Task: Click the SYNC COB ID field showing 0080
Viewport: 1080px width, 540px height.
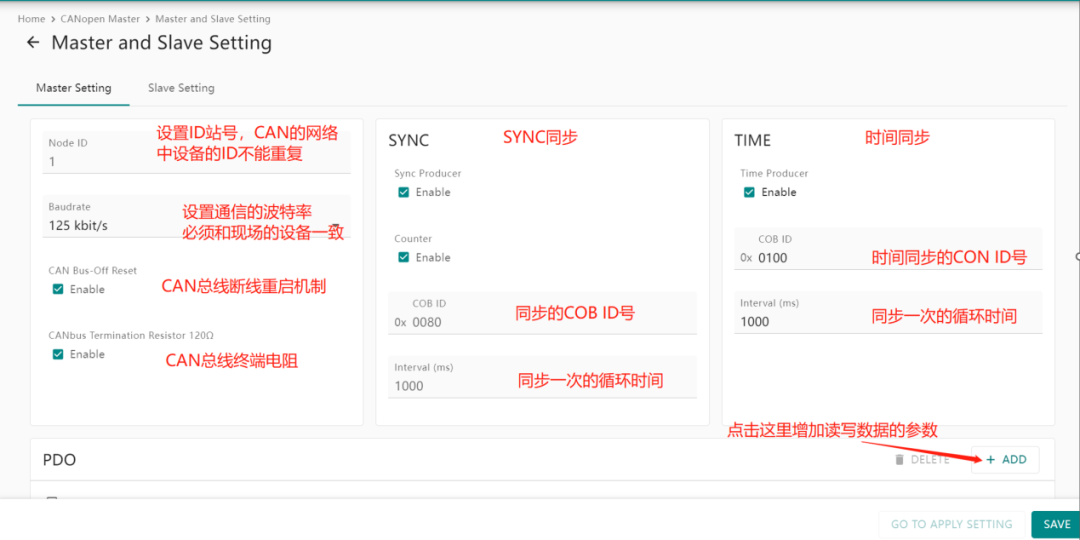Action: point(543,313)
